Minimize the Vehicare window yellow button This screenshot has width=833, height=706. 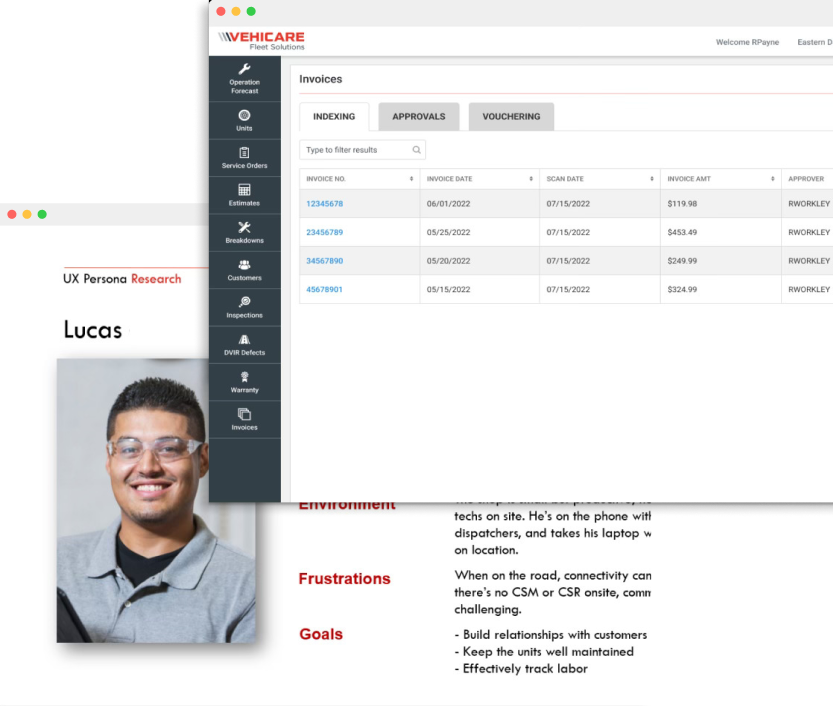[x=236, y=11]
